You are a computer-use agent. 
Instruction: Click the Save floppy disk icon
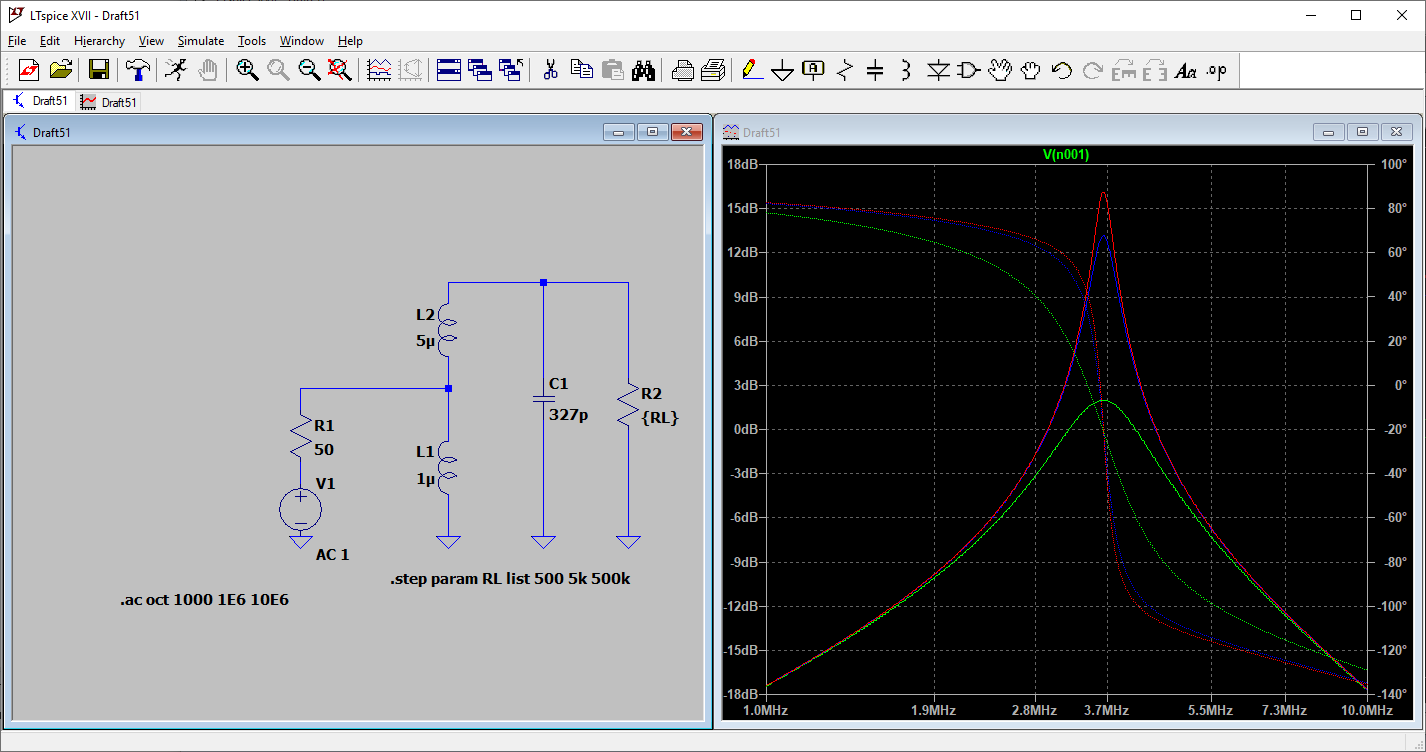(99, 70)
